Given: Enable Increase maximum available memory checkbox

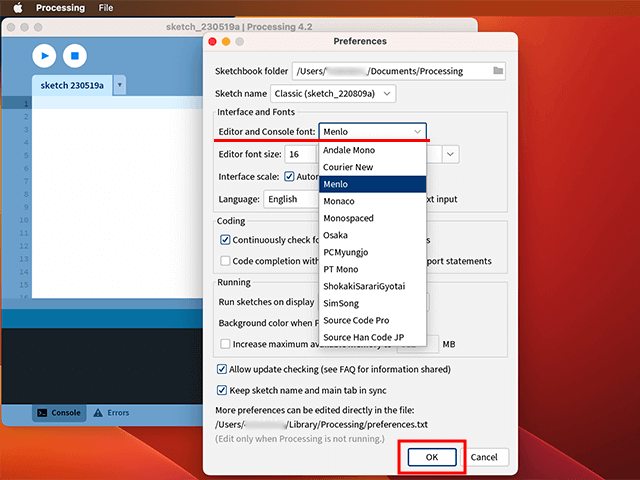Looking at the screenshot, I should [x=225, y=344].
